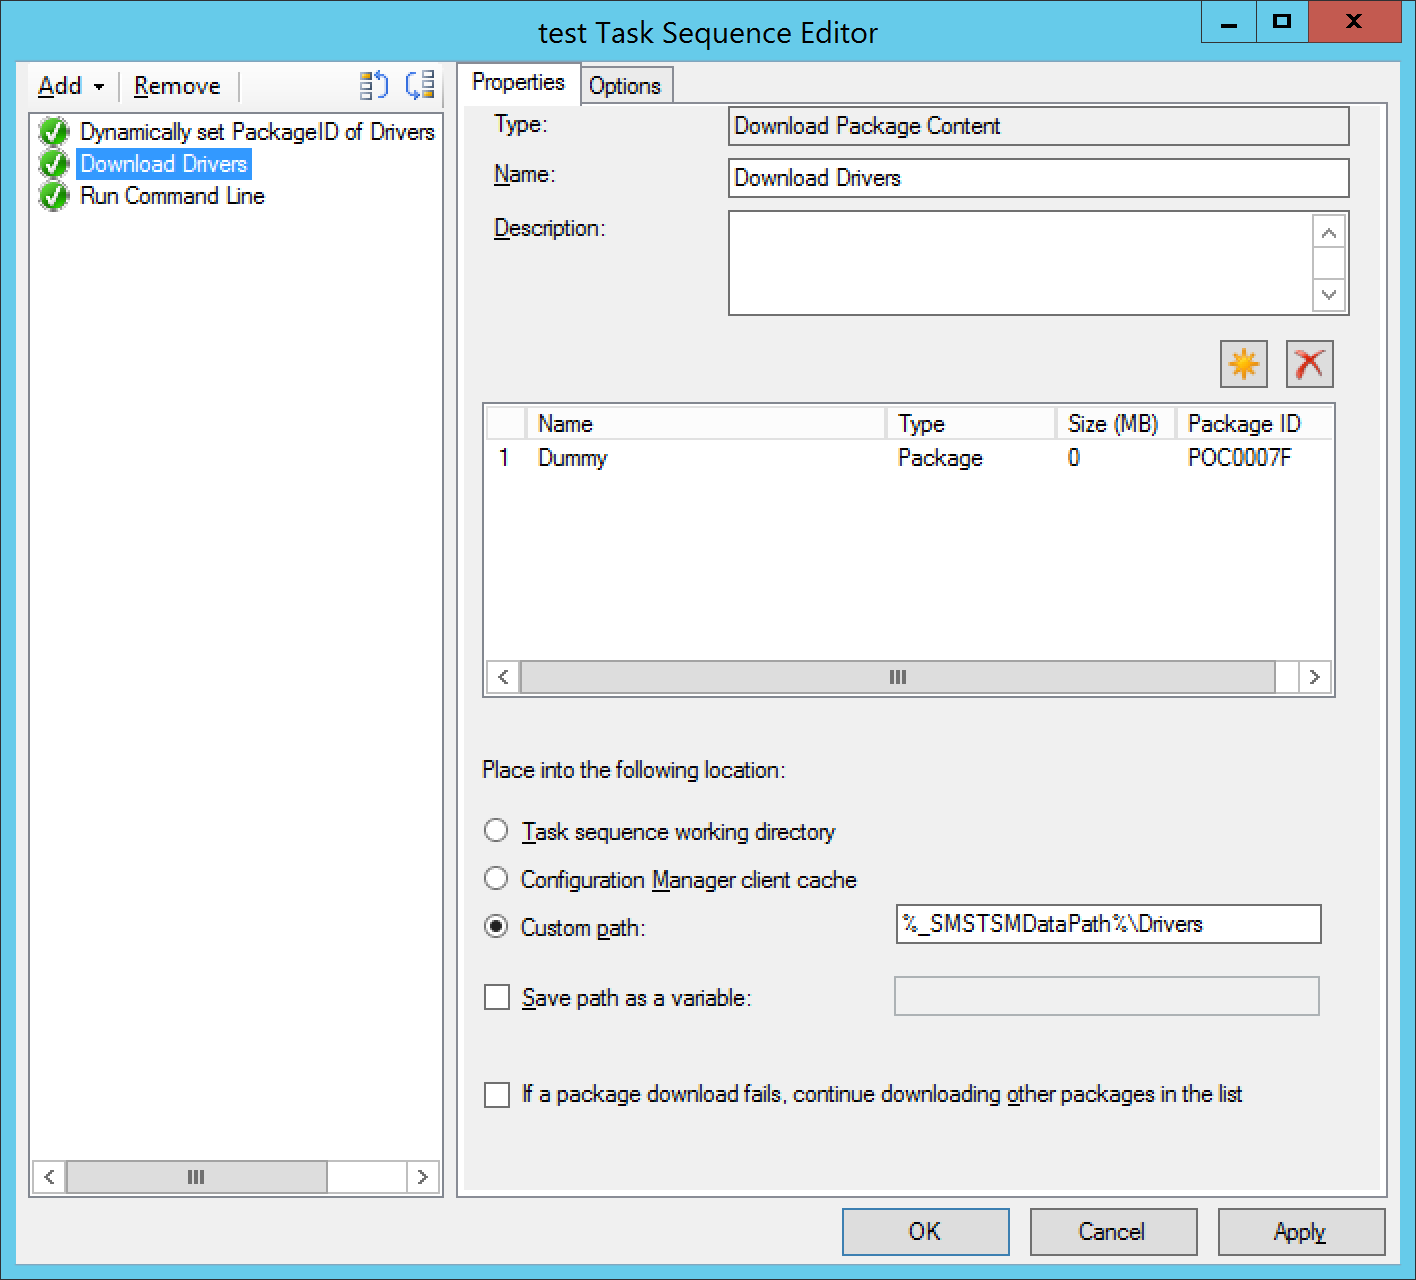Click the Cancel button
This screenshot has height=1280, width=1416.
coord(1113,1231)
